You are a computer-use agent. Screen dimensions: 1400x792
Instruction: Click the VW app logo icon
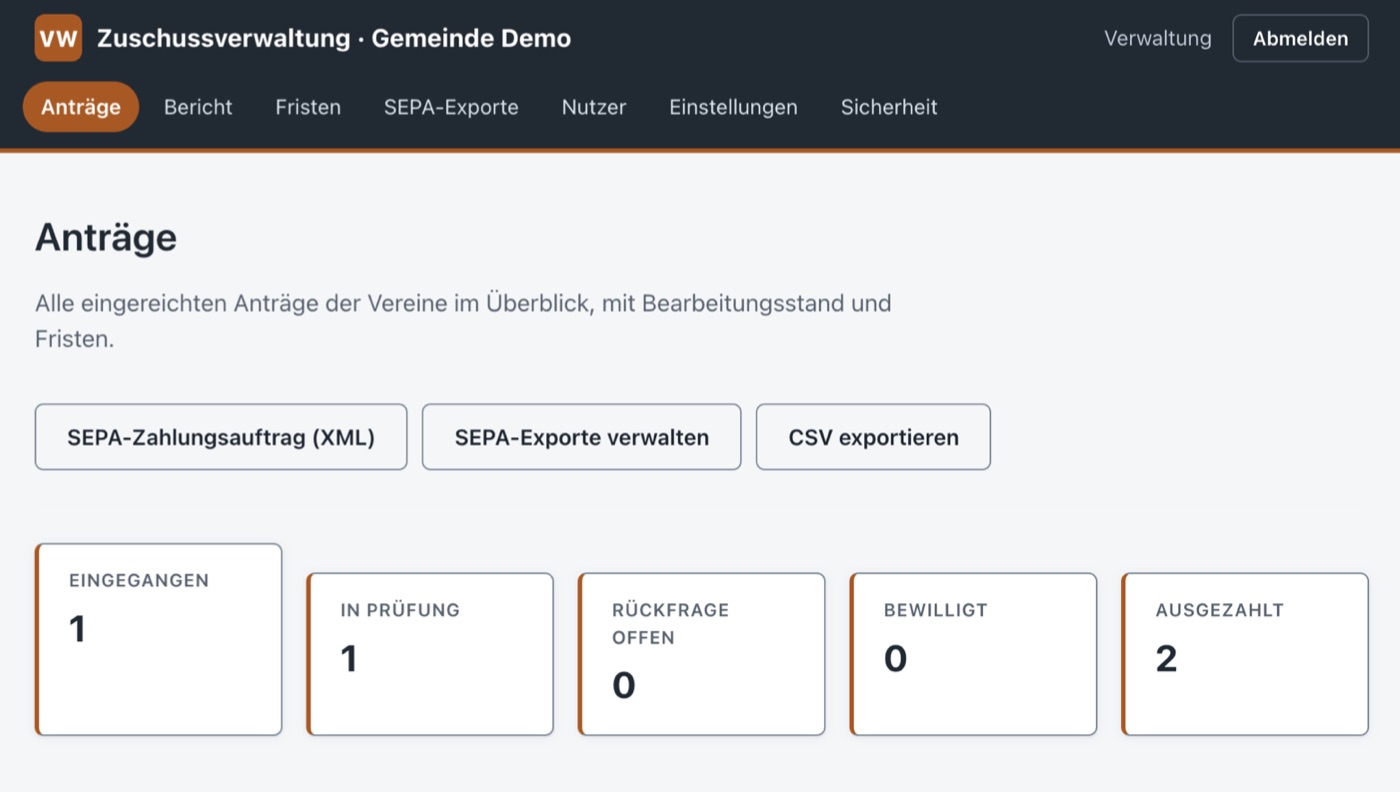tap(58, 39)
